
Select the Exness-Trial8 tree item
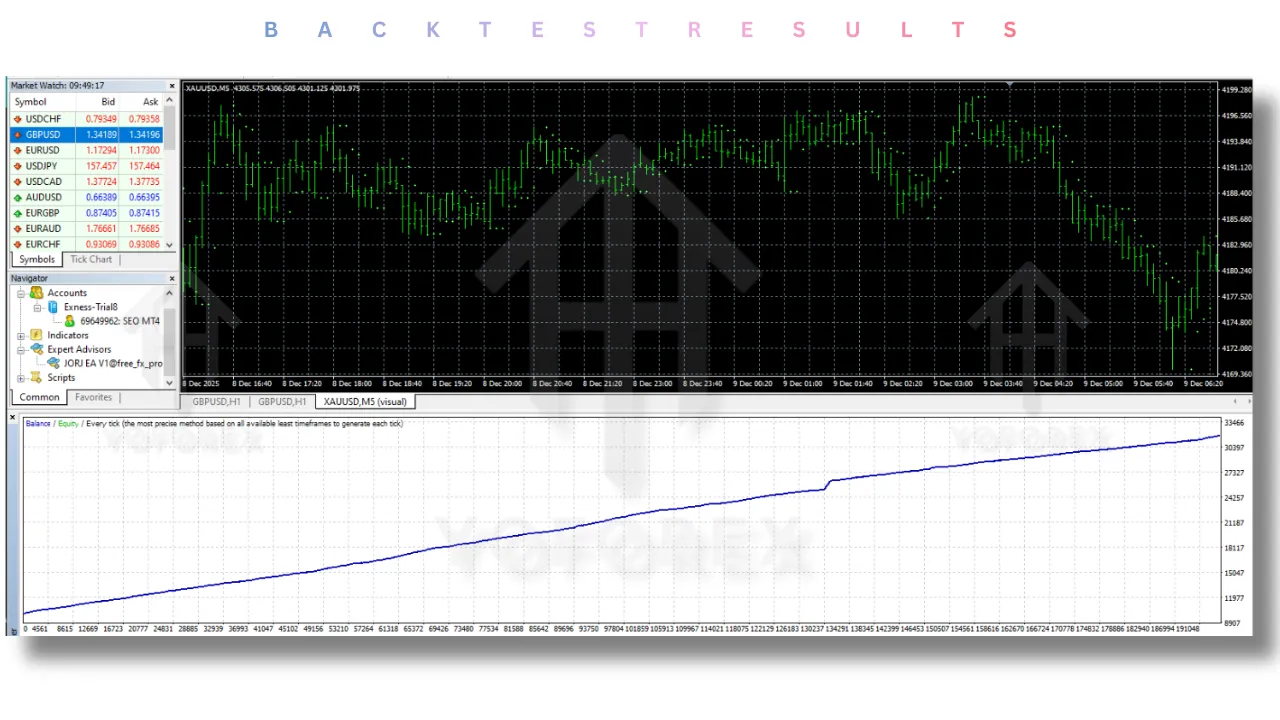pyautogui.click(x=91, y=307)
